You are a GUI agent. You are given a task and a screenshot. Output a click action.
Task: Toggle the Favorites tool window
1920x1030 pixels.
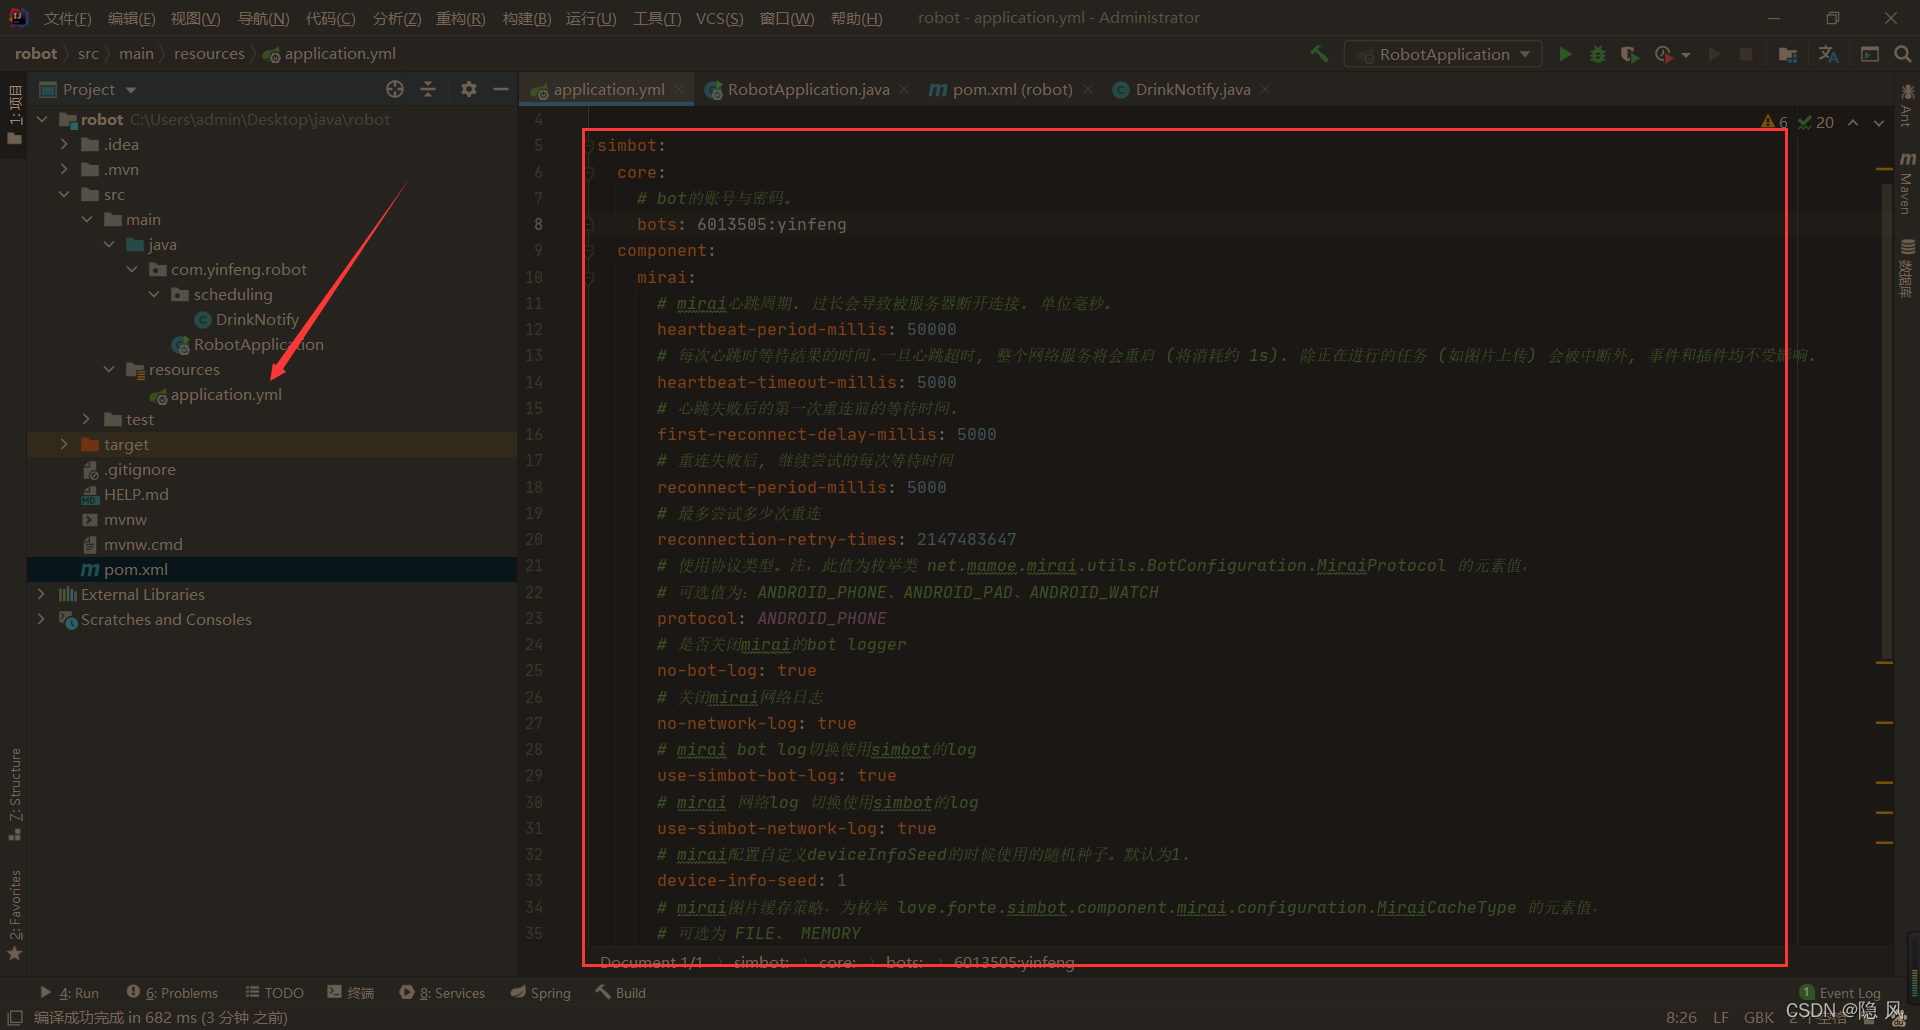15,914
